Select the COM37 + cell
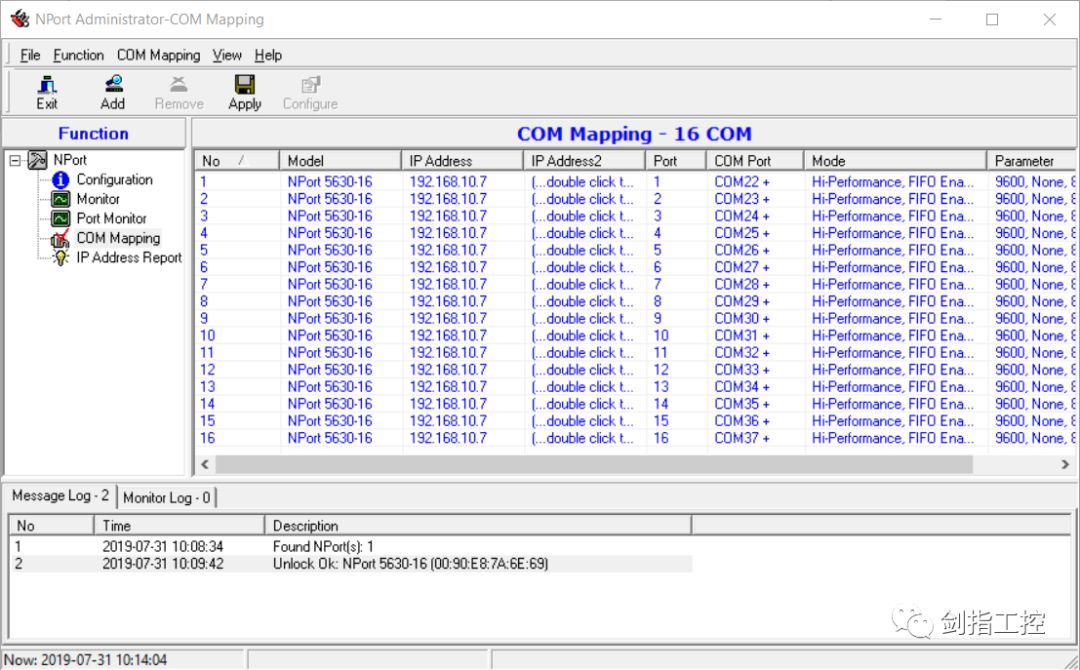 [x=742, y=438]
